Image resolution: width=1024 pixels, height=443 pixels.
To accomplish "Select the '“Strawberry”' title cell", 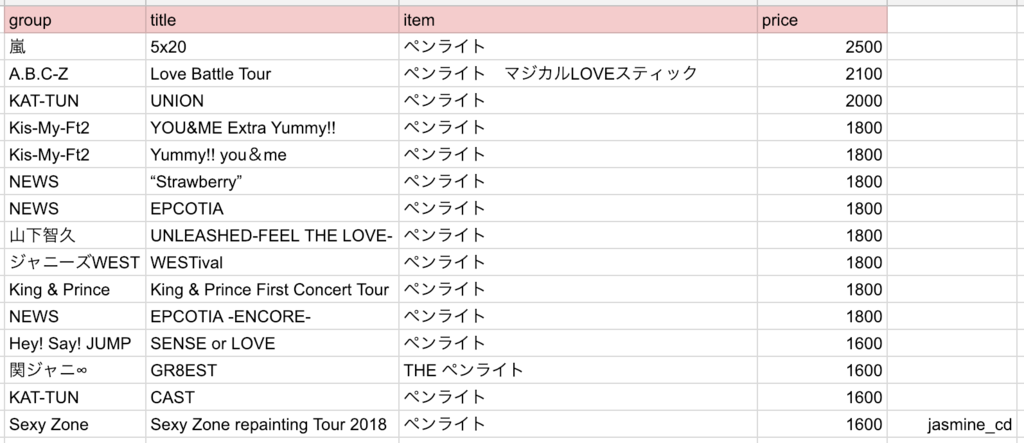I will tap(272, 182).
